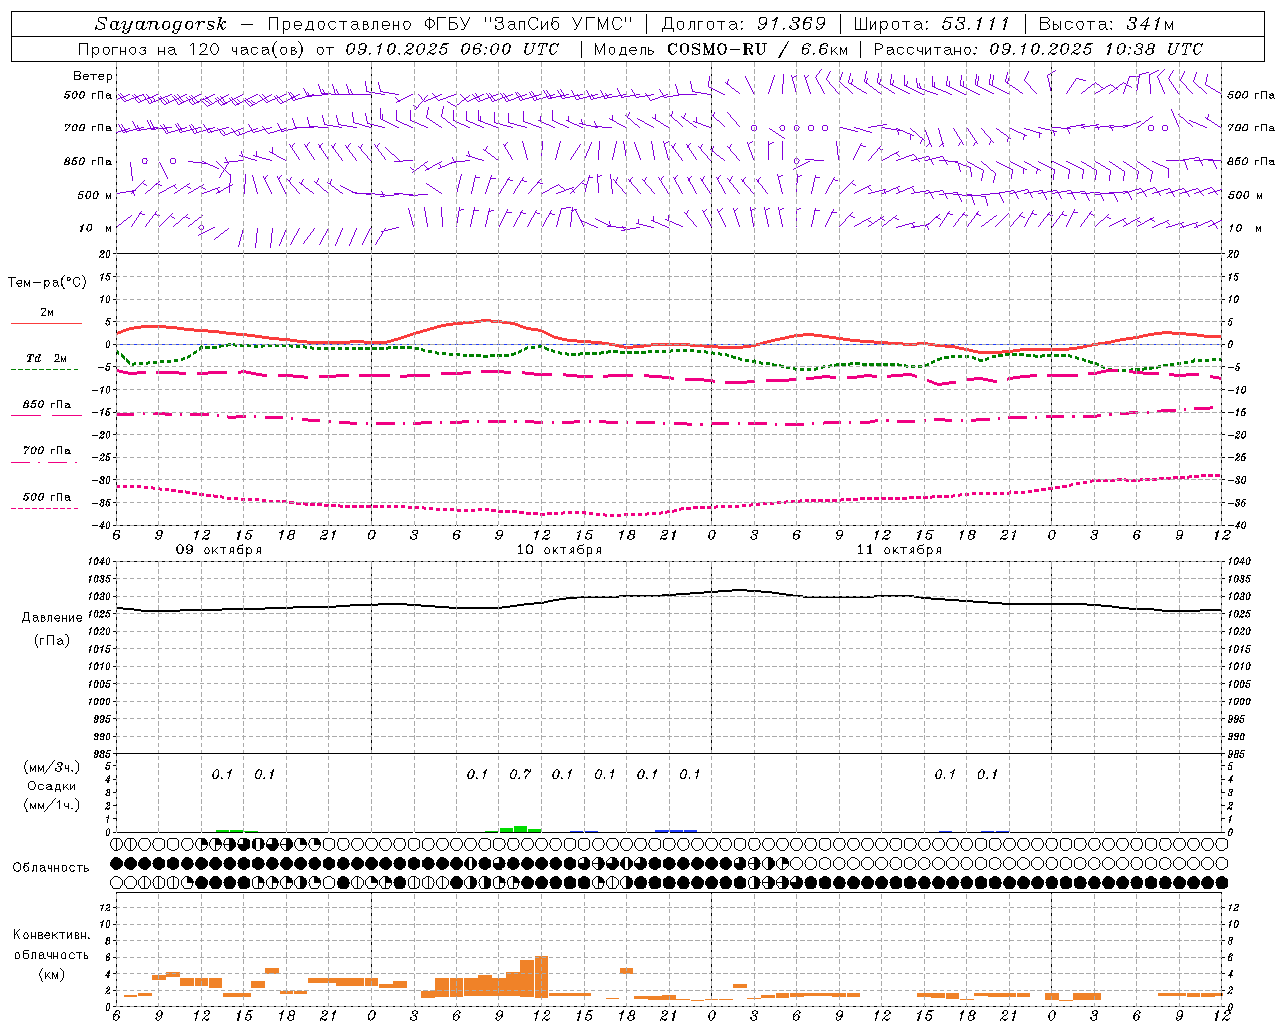This screenshot has width=1280, height=1024.
Task: Click the solid red '2м' legend line
Action: [x=46, y=323]
